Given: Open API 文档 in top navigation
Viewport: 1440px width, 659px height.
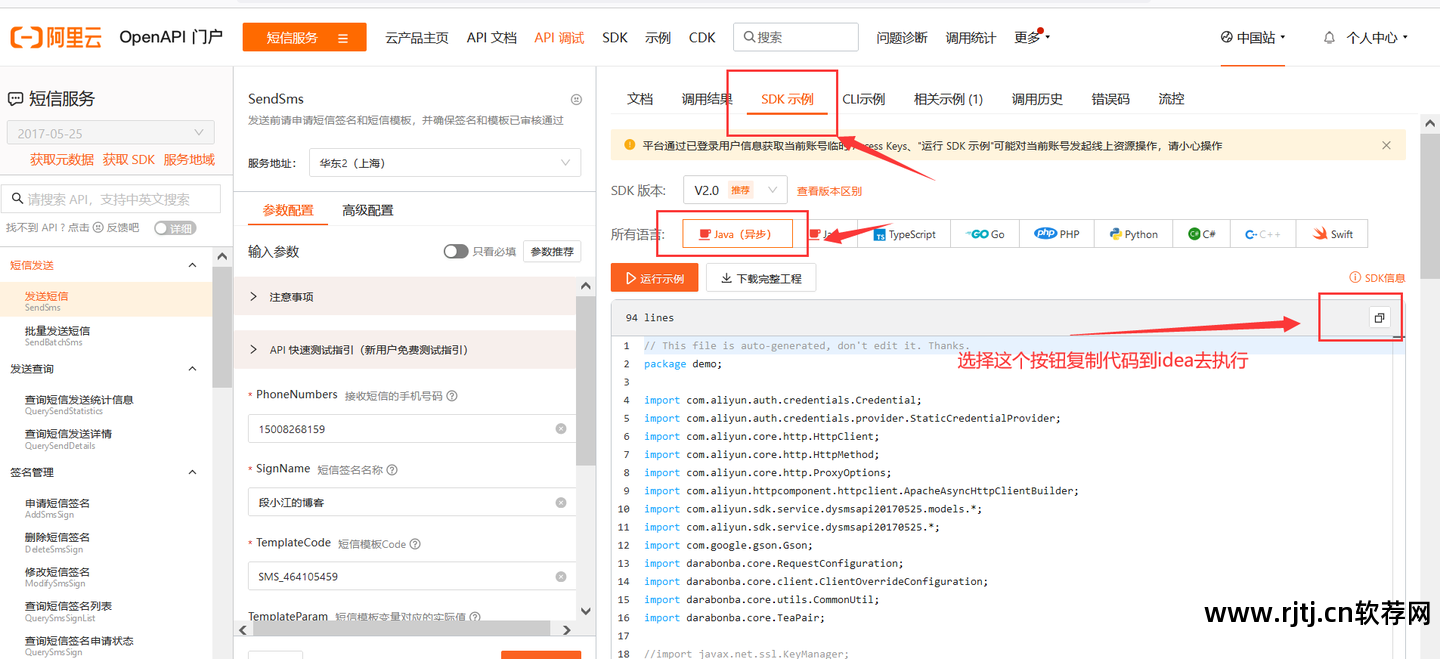Looking at the screenshot, I should point(491,38).
